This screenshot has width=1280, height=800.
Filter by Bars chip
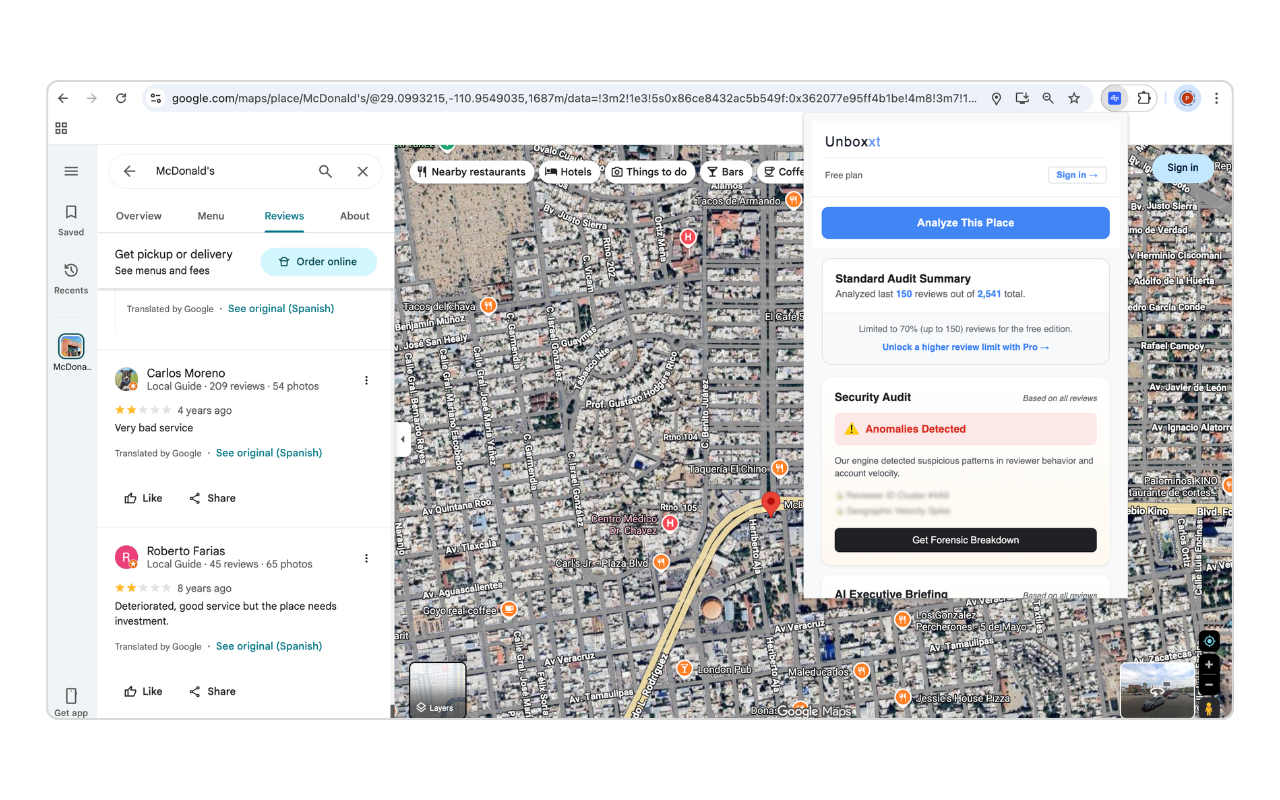pyautogui.click(x=726, y=172)
